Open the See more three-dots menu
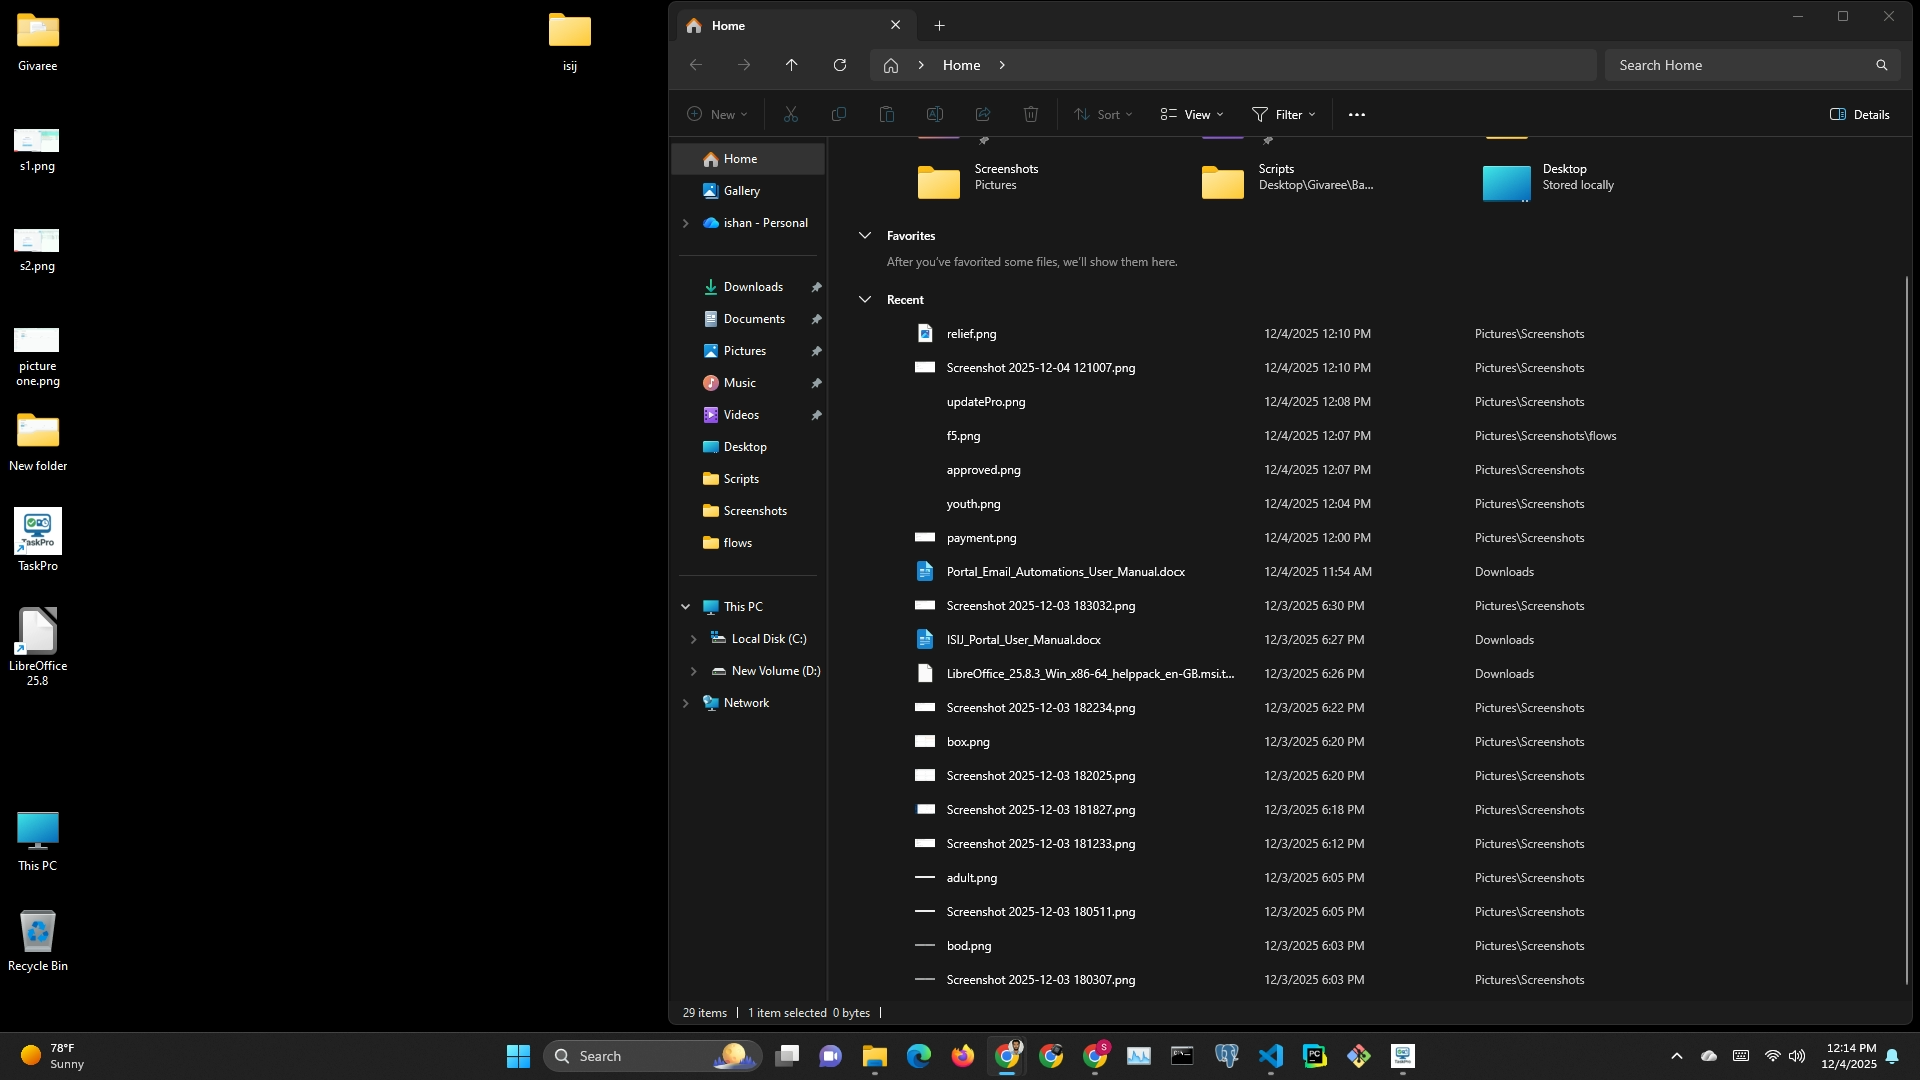This screenshot has width=1920, height=1080. coord(1356,114)
